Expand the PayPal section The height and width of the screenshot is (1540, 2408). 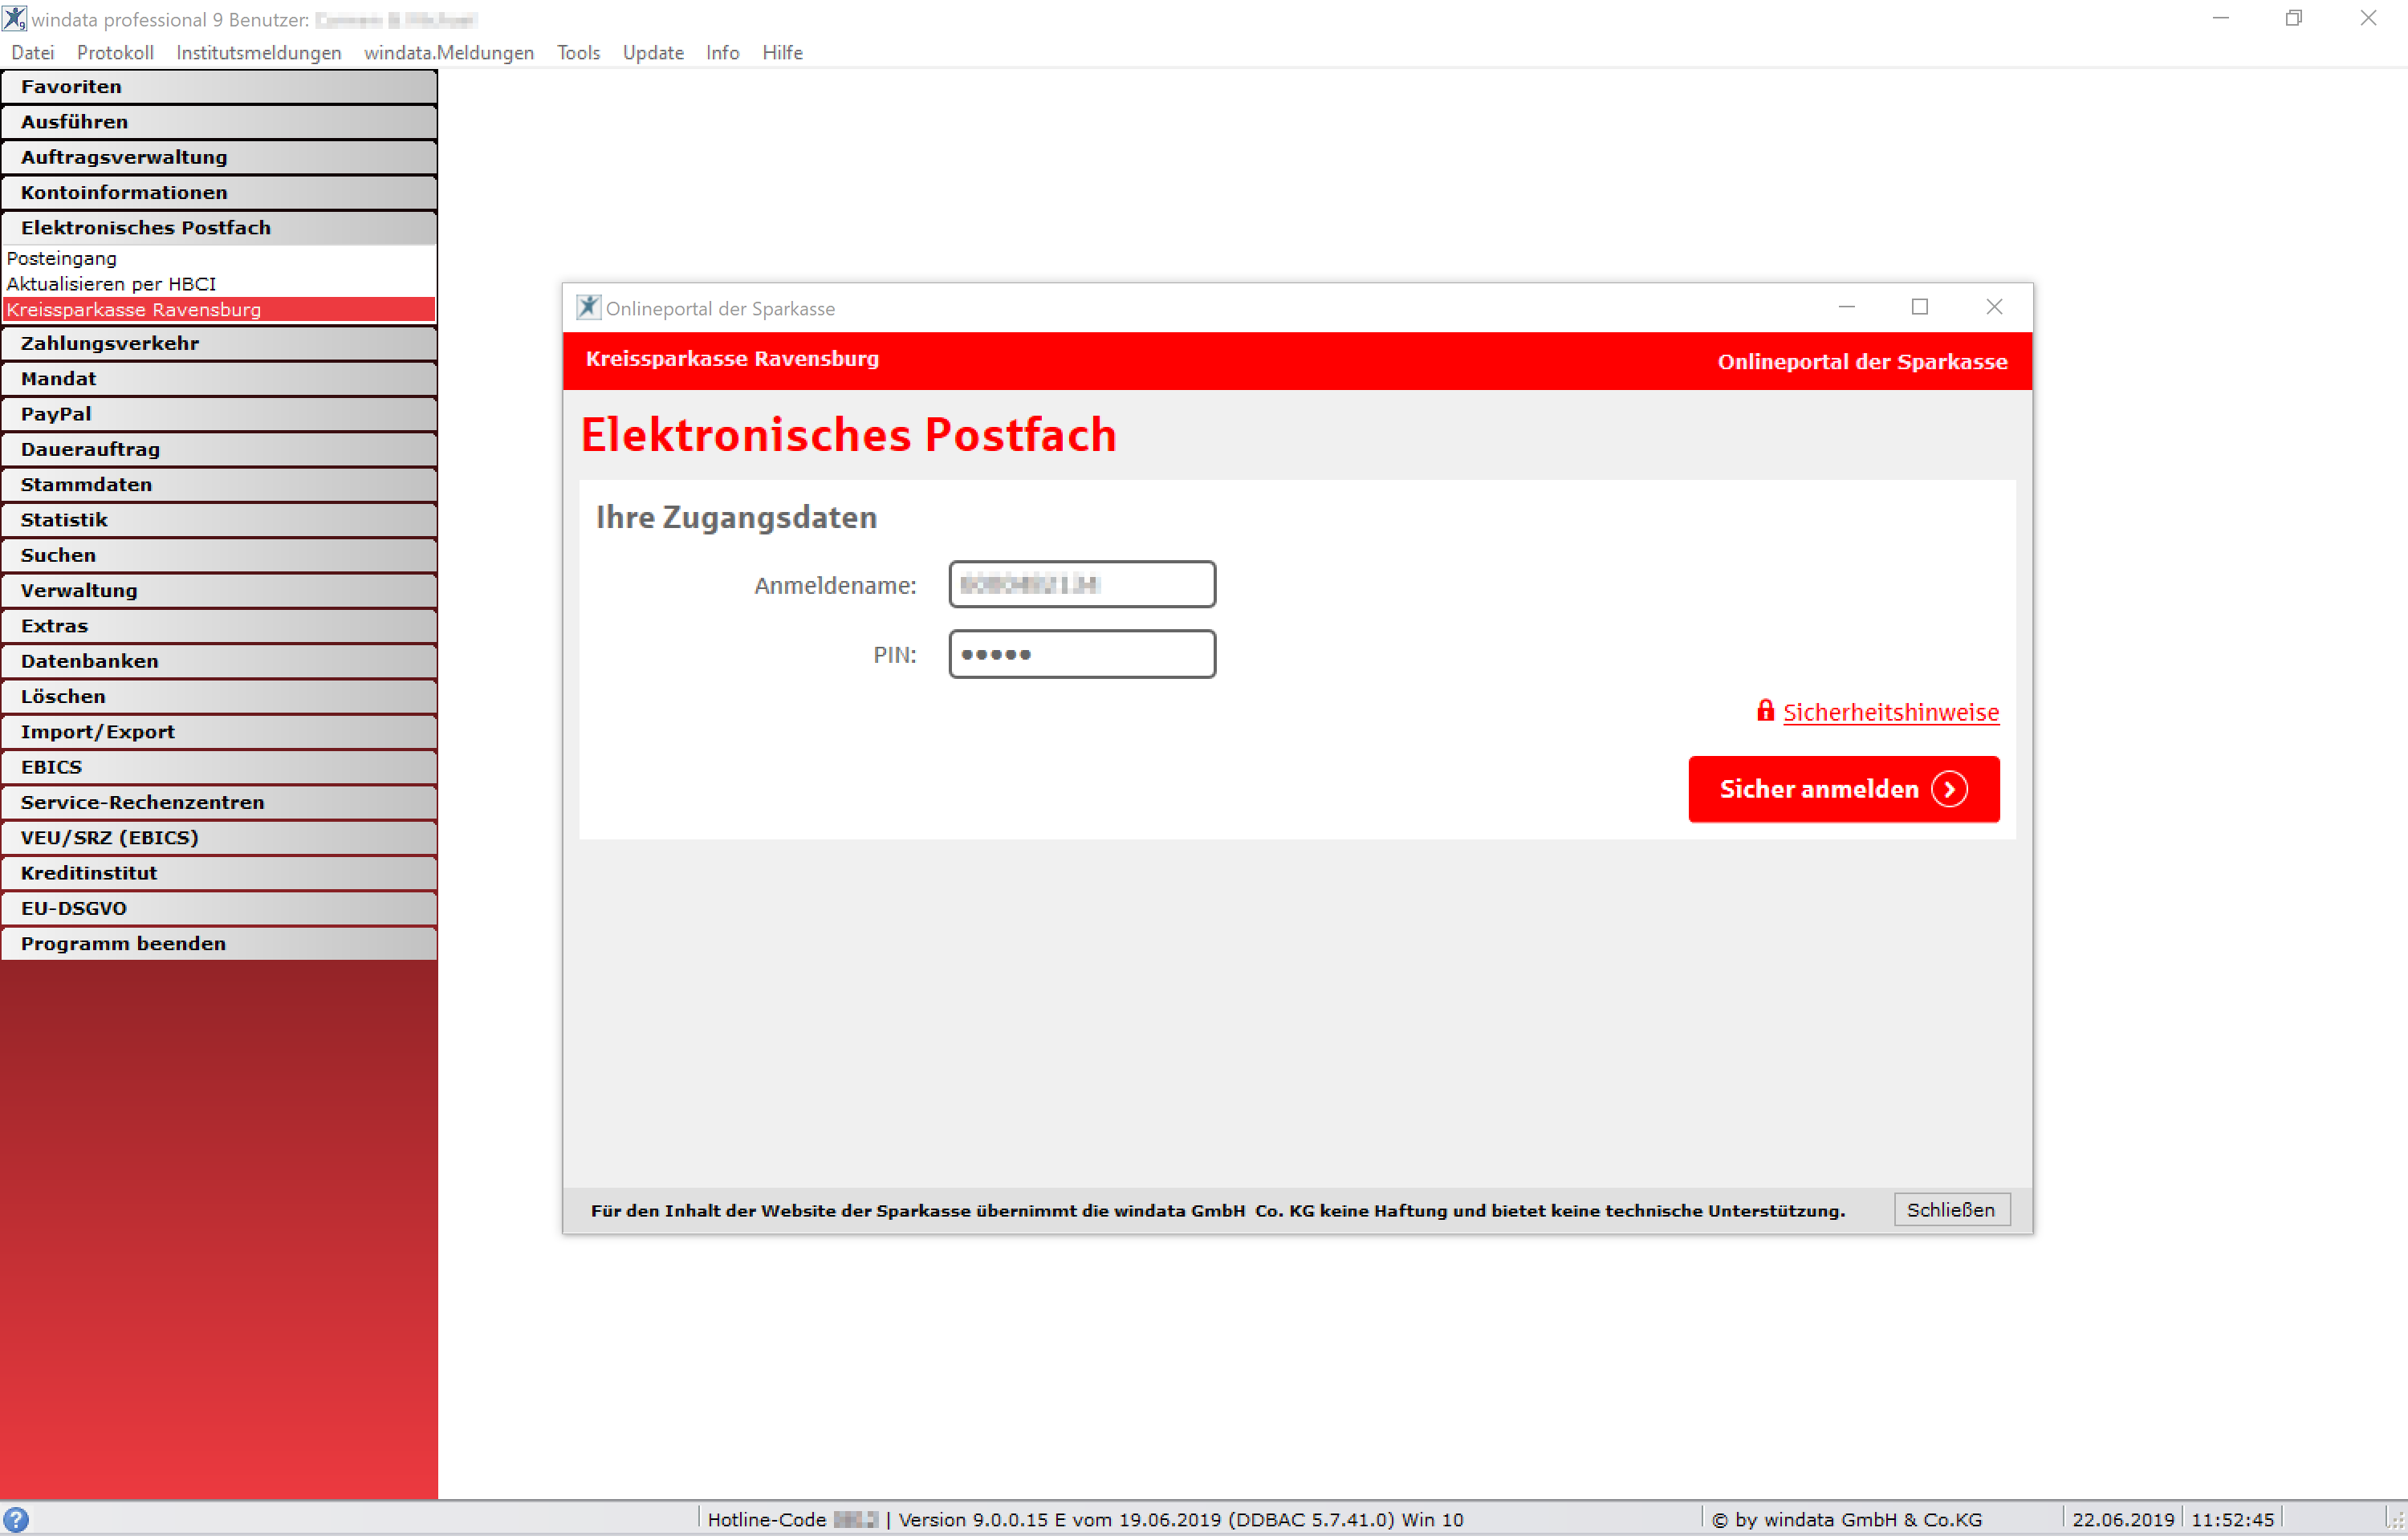pyautogui.click(x=219, y=414)
